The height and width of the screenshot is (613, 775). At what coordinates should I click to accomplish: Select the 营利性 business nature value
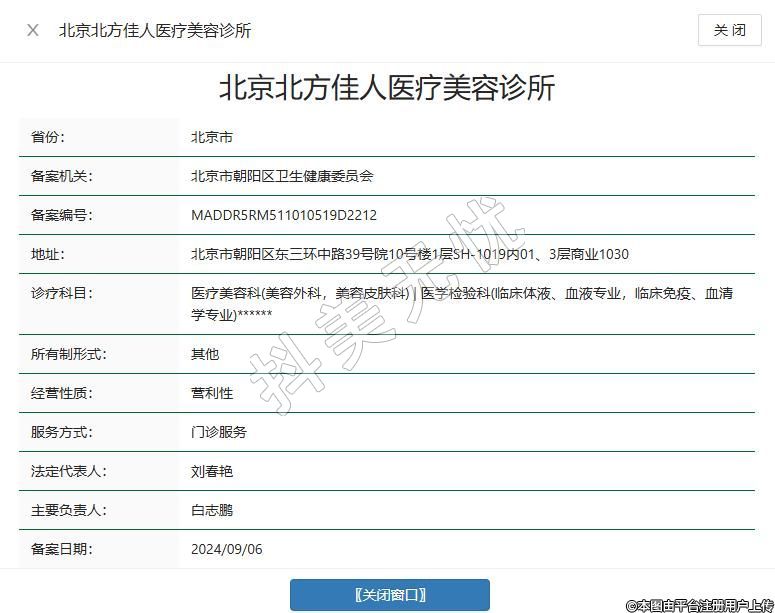(212, 393)
